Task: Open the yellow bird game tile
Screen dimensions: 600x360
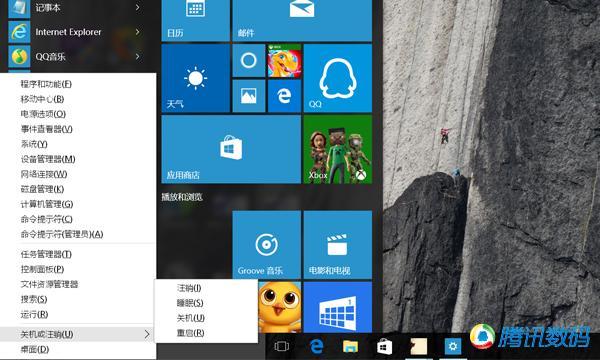Action: coord(279,307)
